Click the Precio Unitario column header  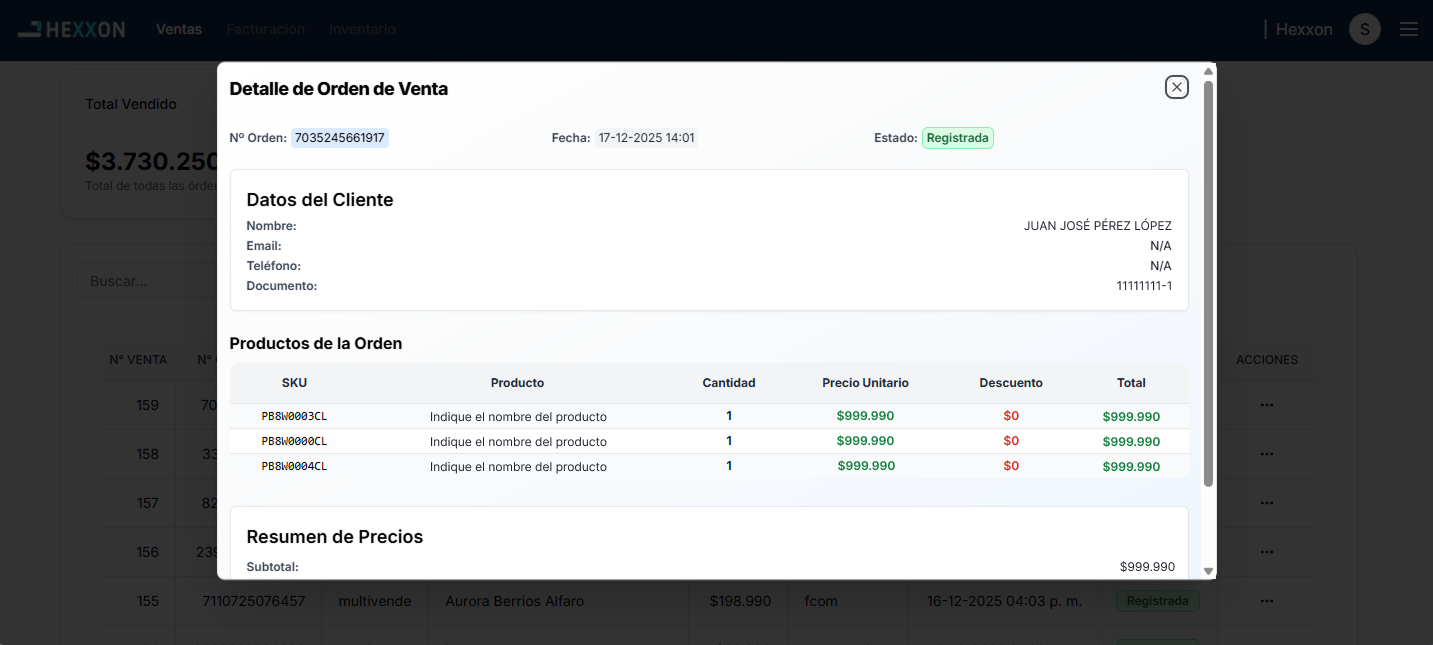pyautogui.click(x=865, y=383)
